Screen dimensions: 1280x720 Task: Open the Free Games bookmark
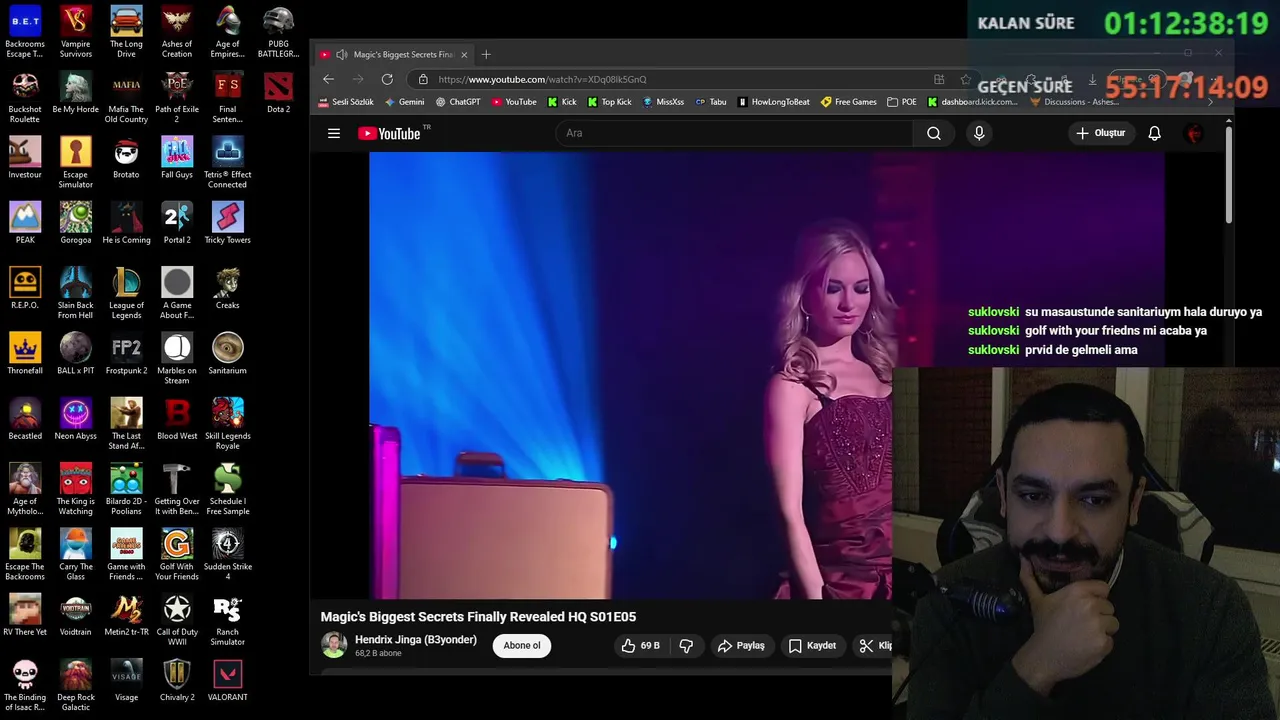click(848, 102)
